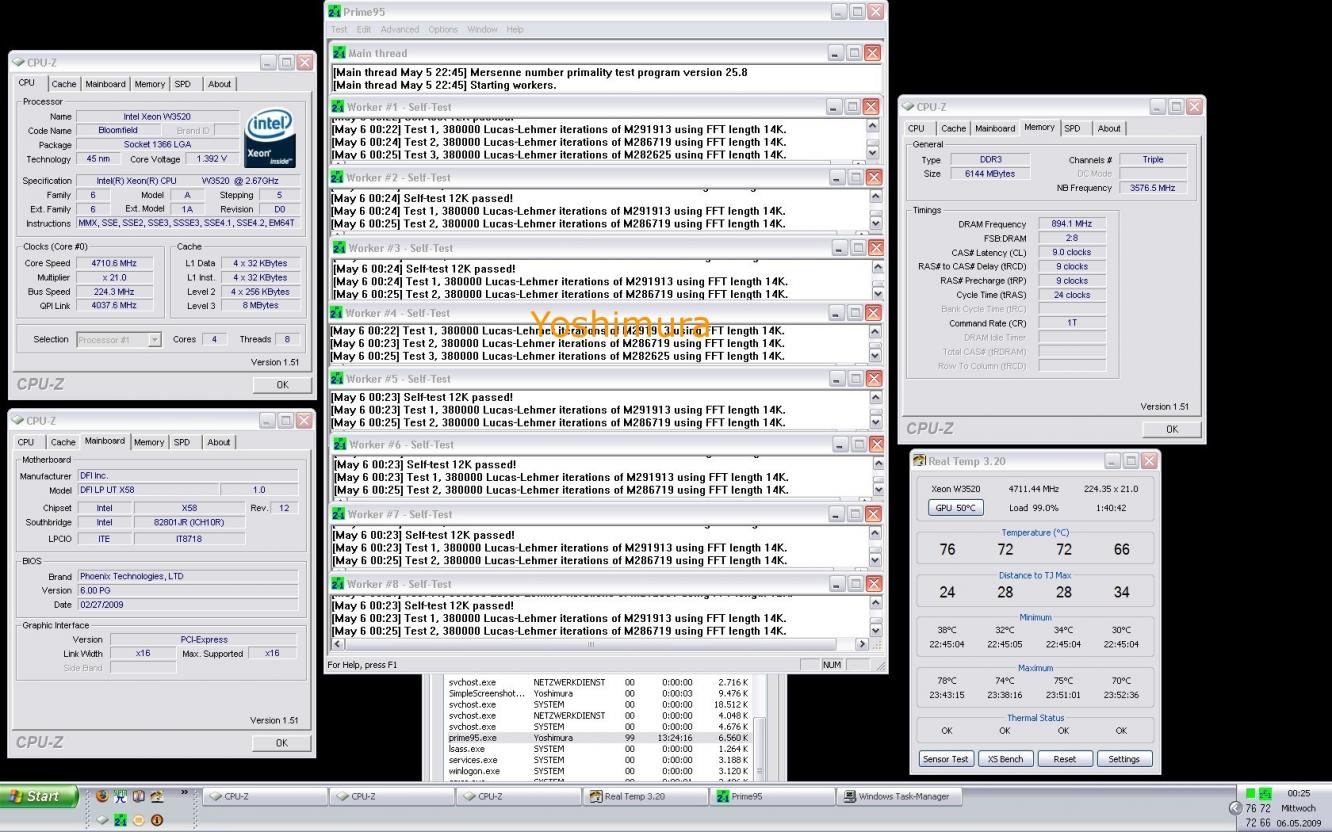Screen dimensions: 1332x832
Task: Click the title icon of the Mainboard CPU-Z window
Action: coord(18,420)
